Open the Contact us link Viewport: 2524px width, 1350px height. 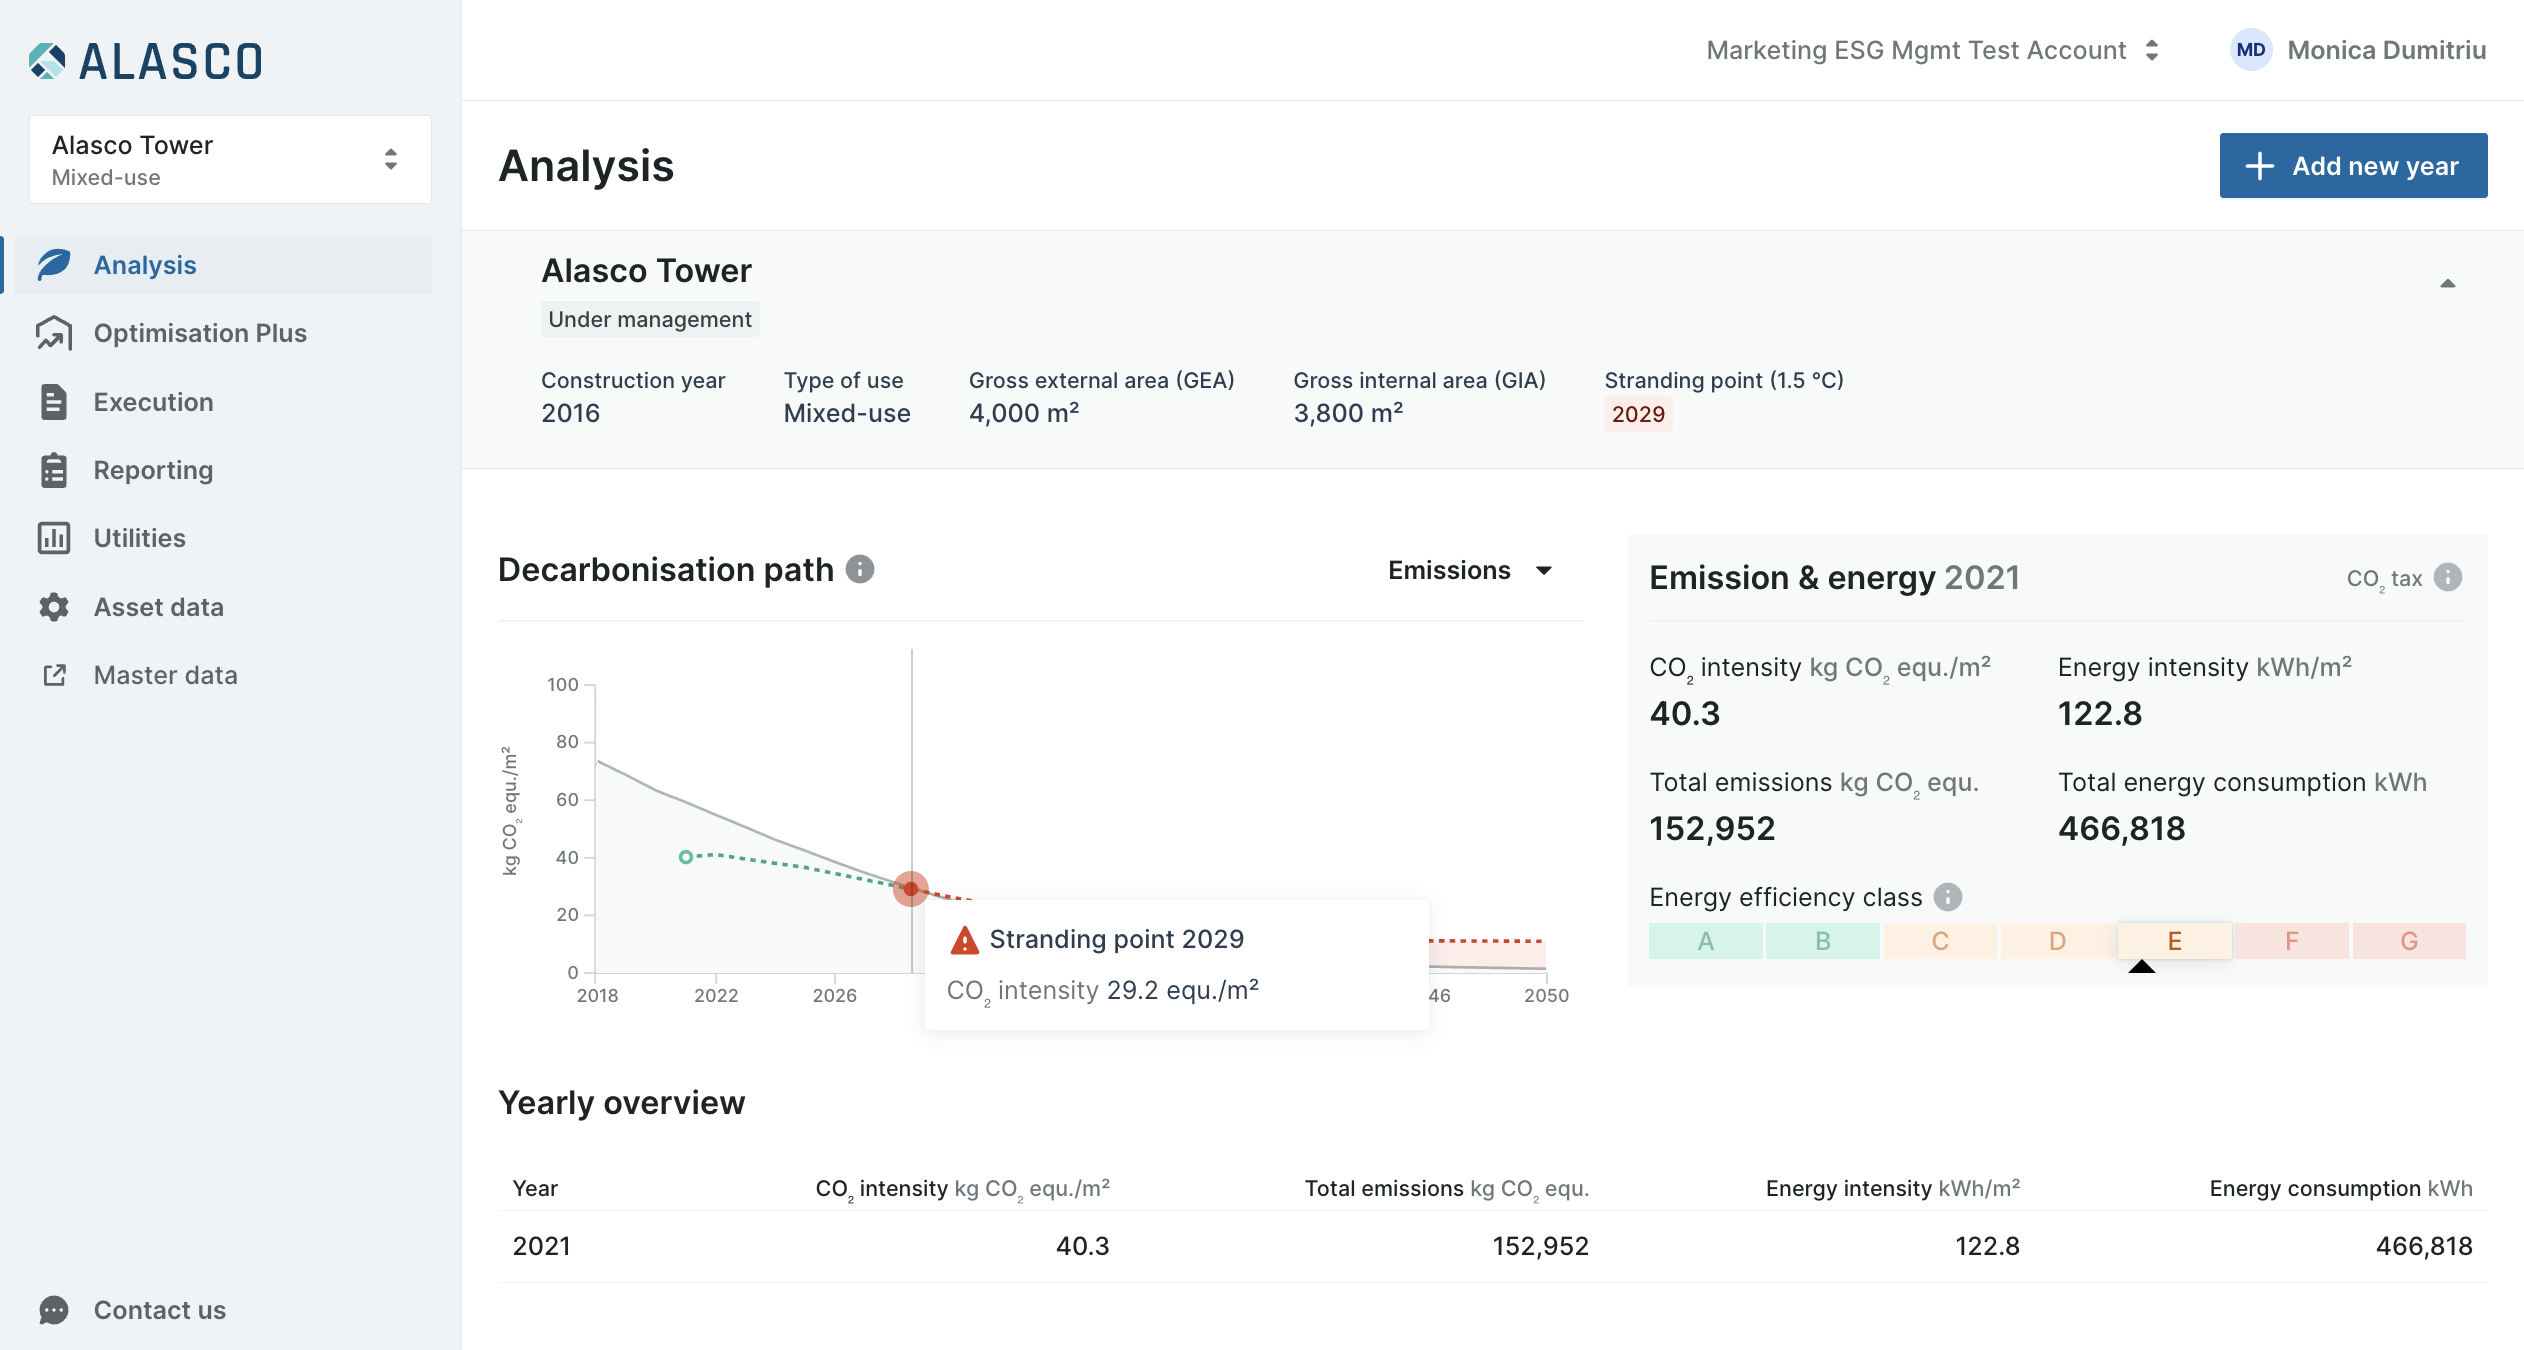coord(159,1310)
